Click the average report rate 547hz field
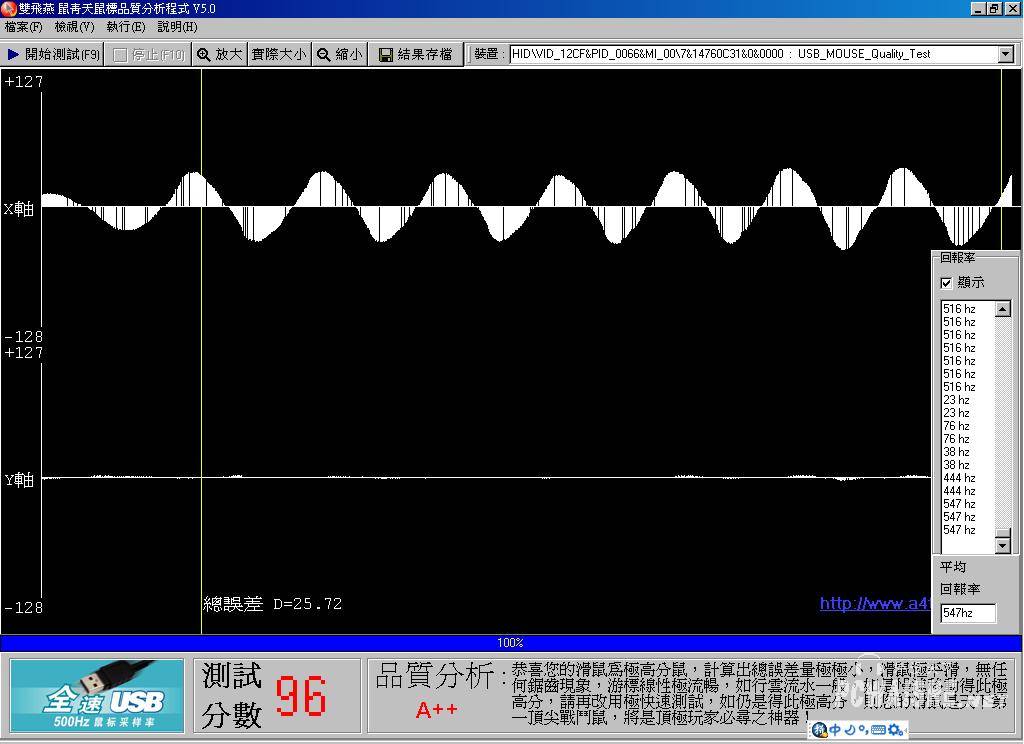The height and width of the screenshot is (744, 1024). [968, 613]
